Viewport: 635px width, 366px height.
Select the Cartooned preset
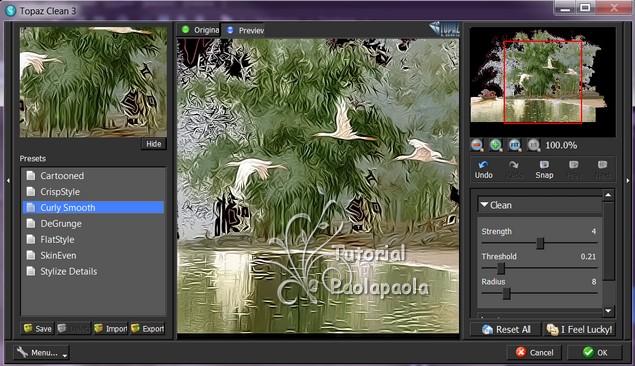coord(94,176)
